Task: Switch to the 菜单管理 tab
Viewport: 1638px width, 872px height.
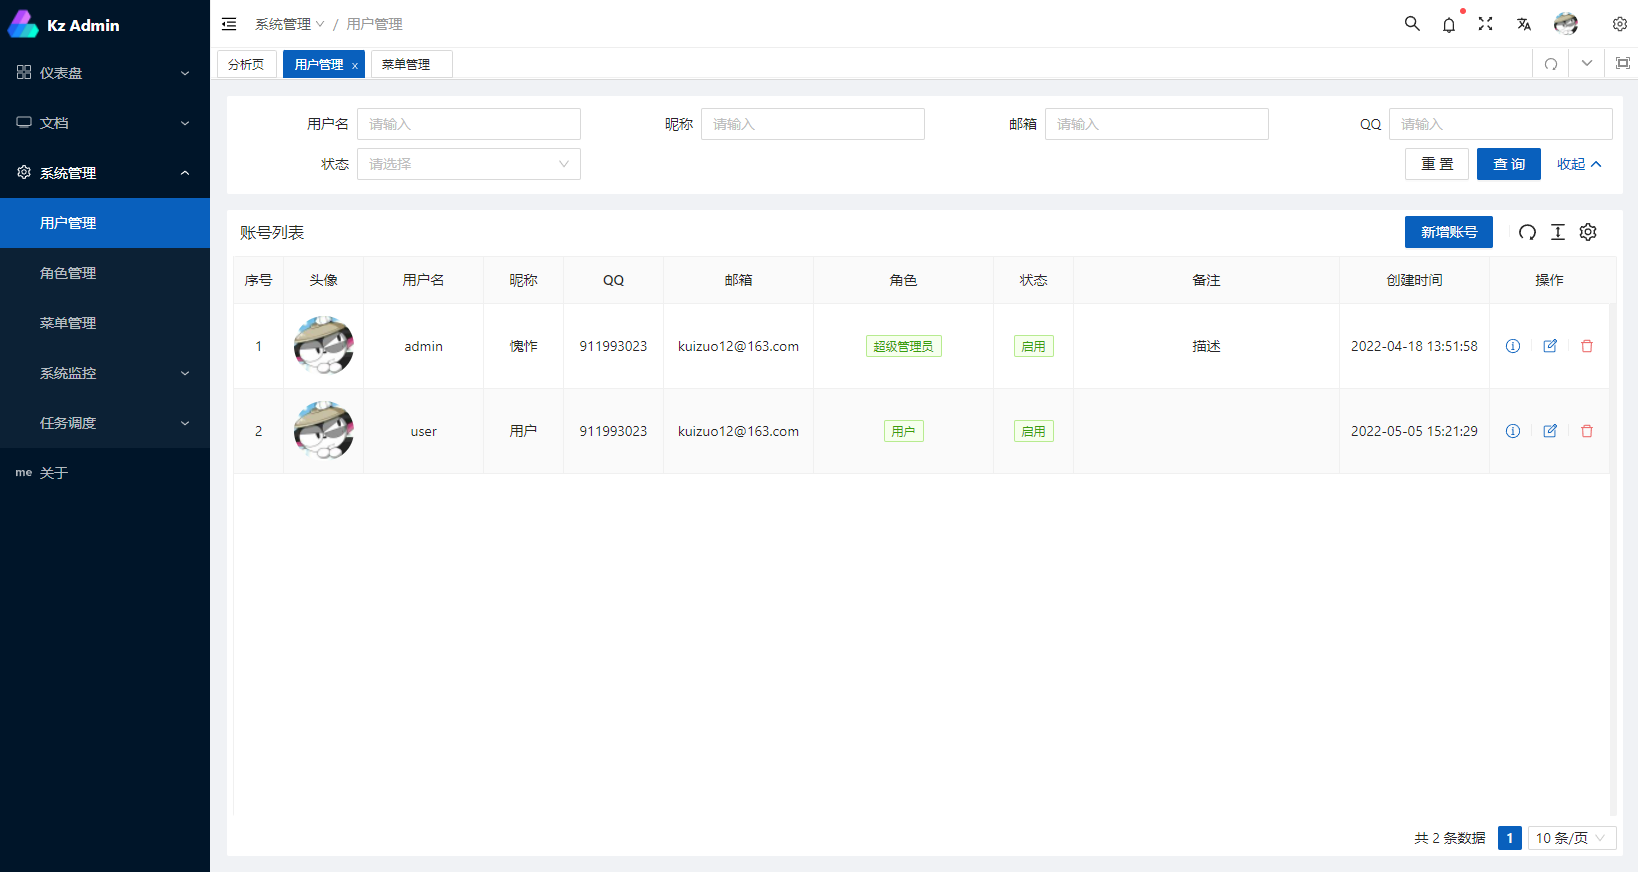Action: tap(406, 64)
